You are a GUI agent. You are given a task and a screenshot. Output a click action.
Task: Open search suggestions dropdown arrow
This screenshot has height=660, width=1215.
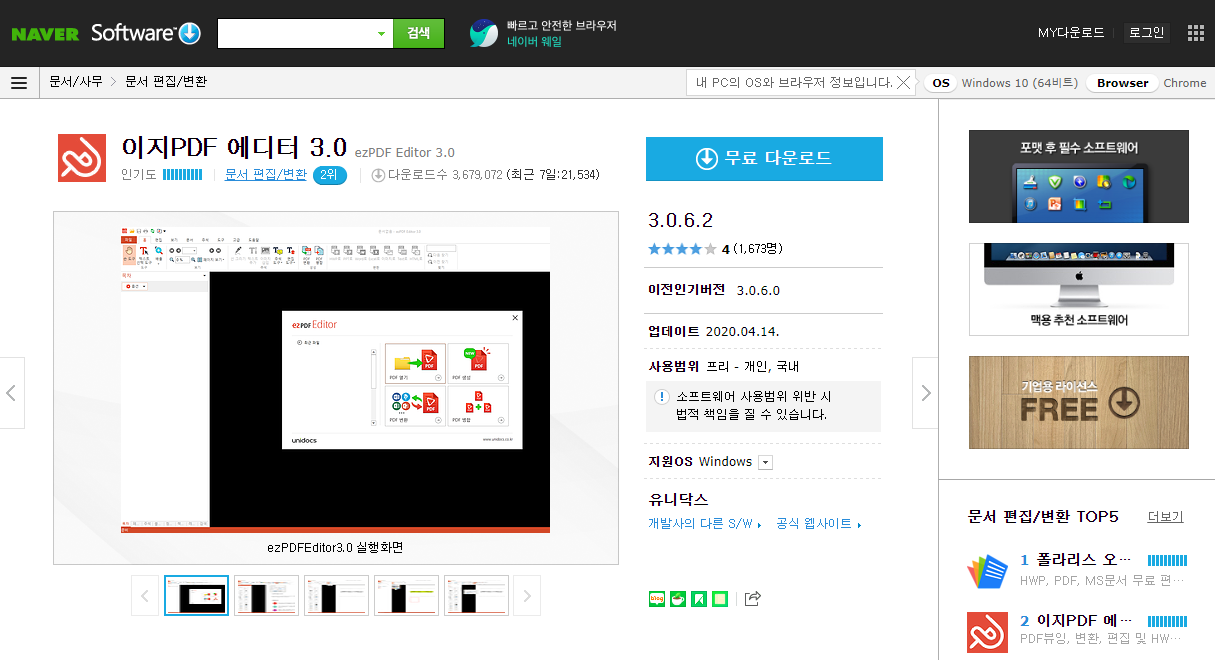click(381, 34)
